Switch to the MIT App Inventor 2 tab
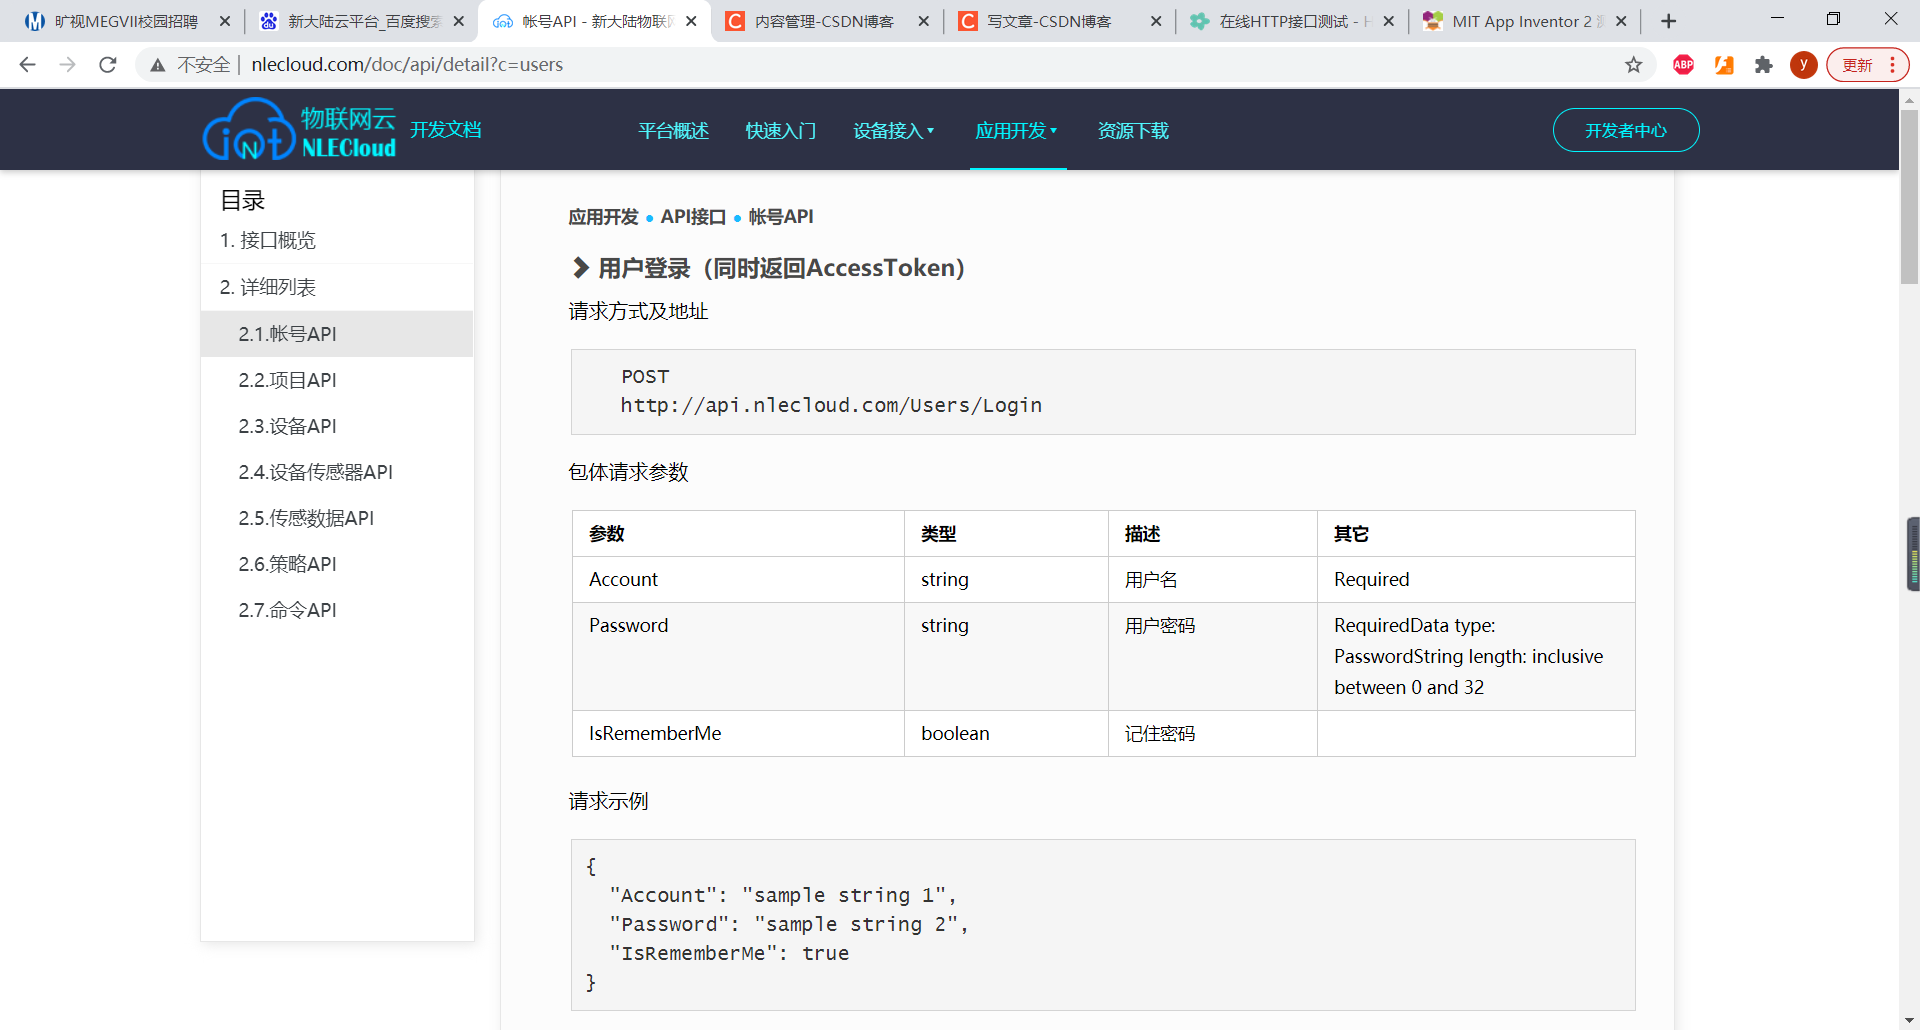 point(1523,21)
